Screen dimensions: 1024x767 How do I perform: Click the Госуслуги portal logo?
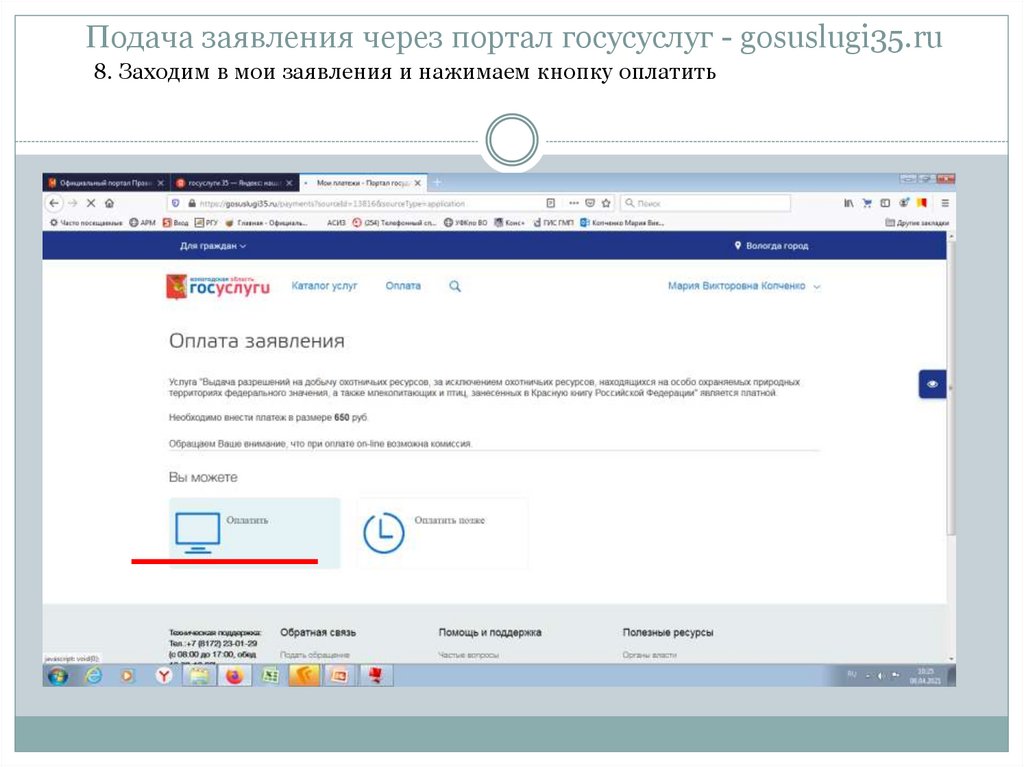tap(218, 286)
